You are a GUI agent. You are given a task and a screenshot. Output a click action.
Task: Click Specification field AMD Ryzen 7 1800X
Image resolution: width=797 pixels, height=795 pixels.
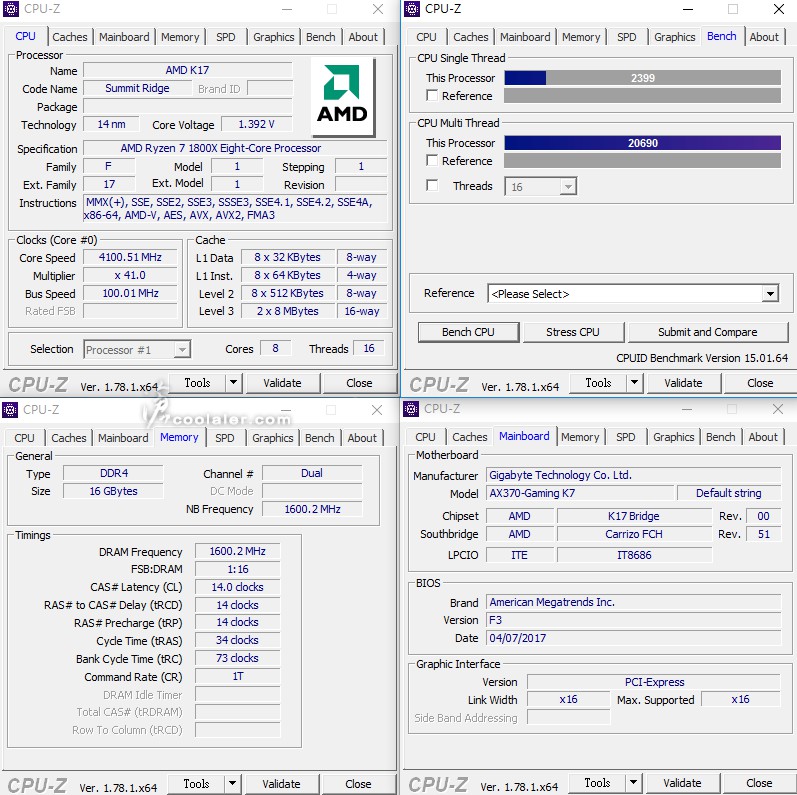click(x=235, y=148)
